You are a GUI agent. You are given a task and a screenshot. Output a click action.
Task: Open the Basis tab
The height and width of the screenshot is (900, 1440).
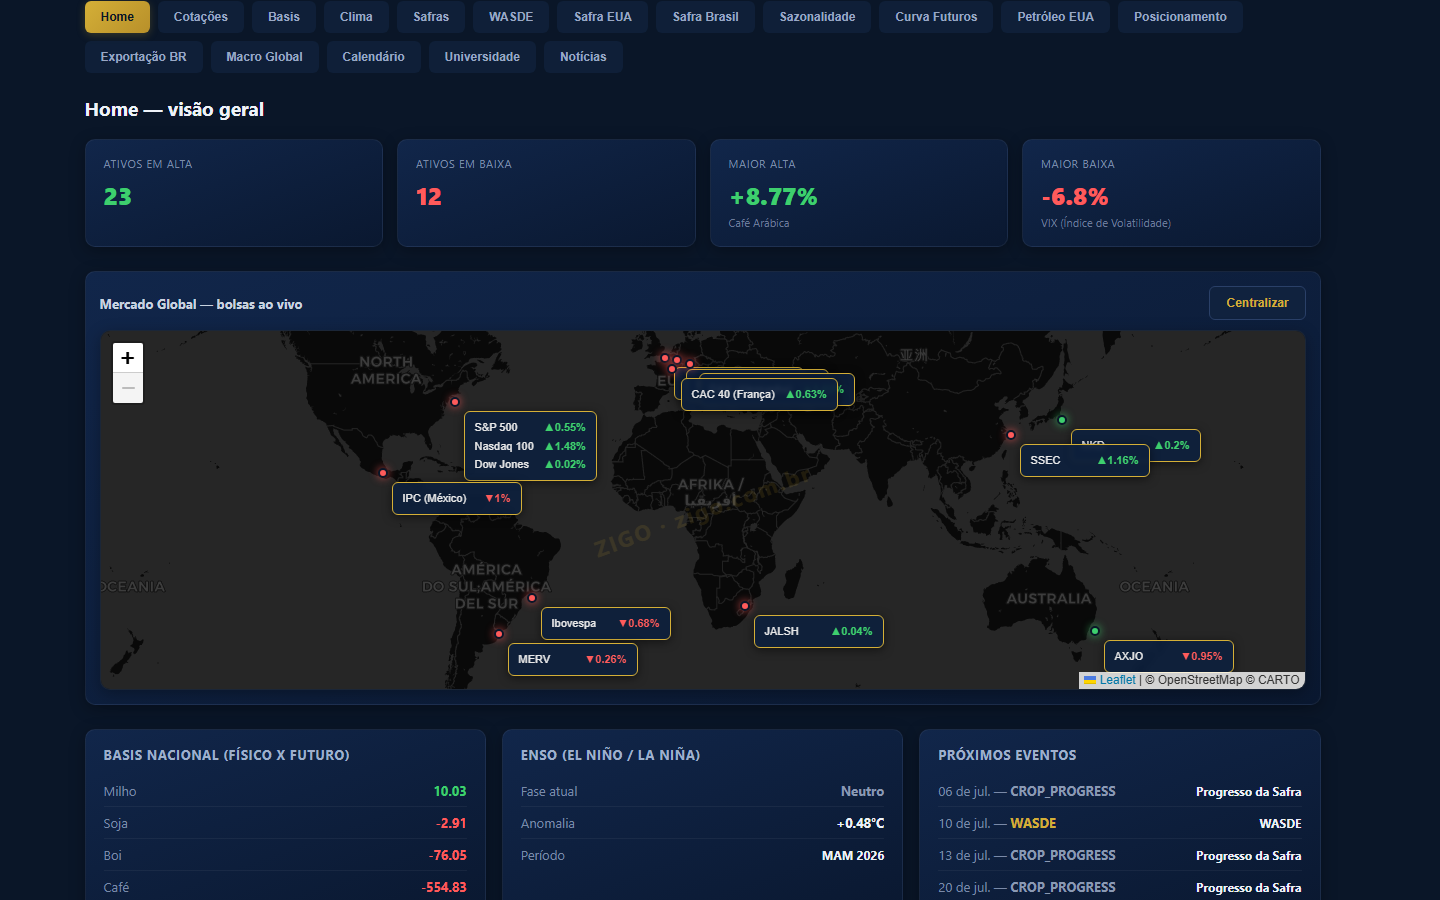(x=284, y=17)
